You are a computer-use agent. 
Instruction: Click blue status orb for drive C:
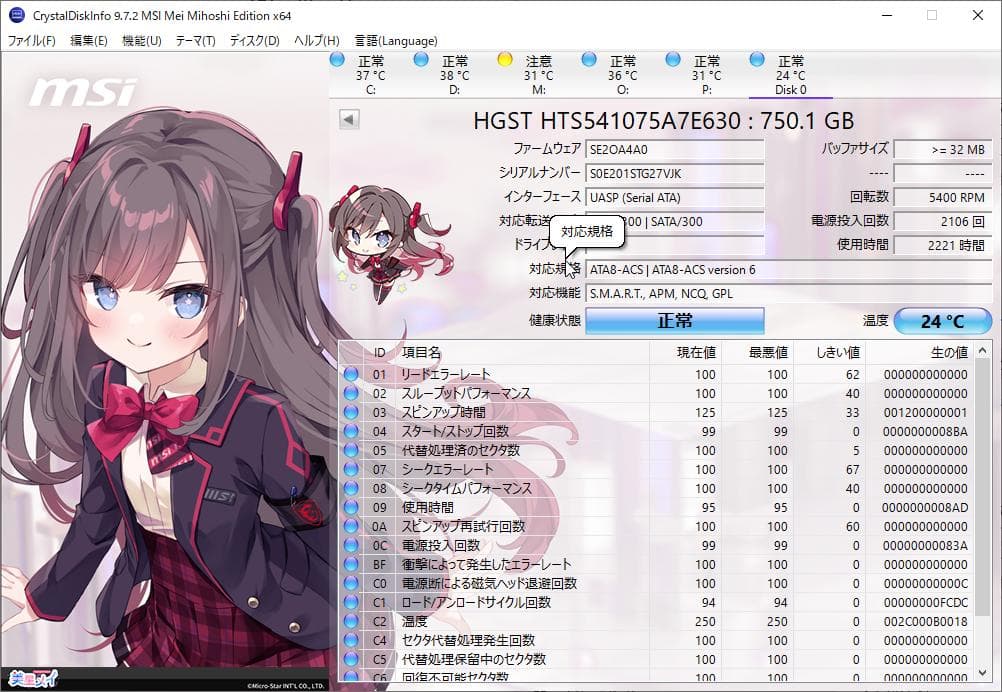[x=337, y=59]
